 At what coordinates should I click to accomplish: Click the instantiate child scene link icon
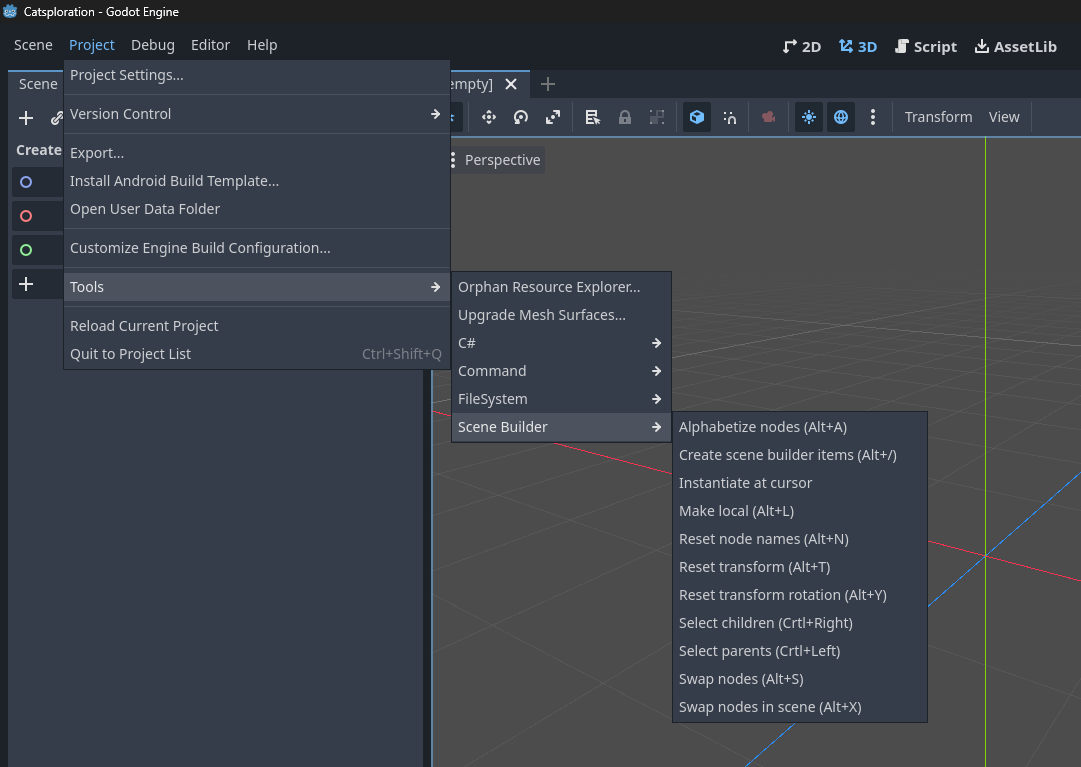coord(57,118)
